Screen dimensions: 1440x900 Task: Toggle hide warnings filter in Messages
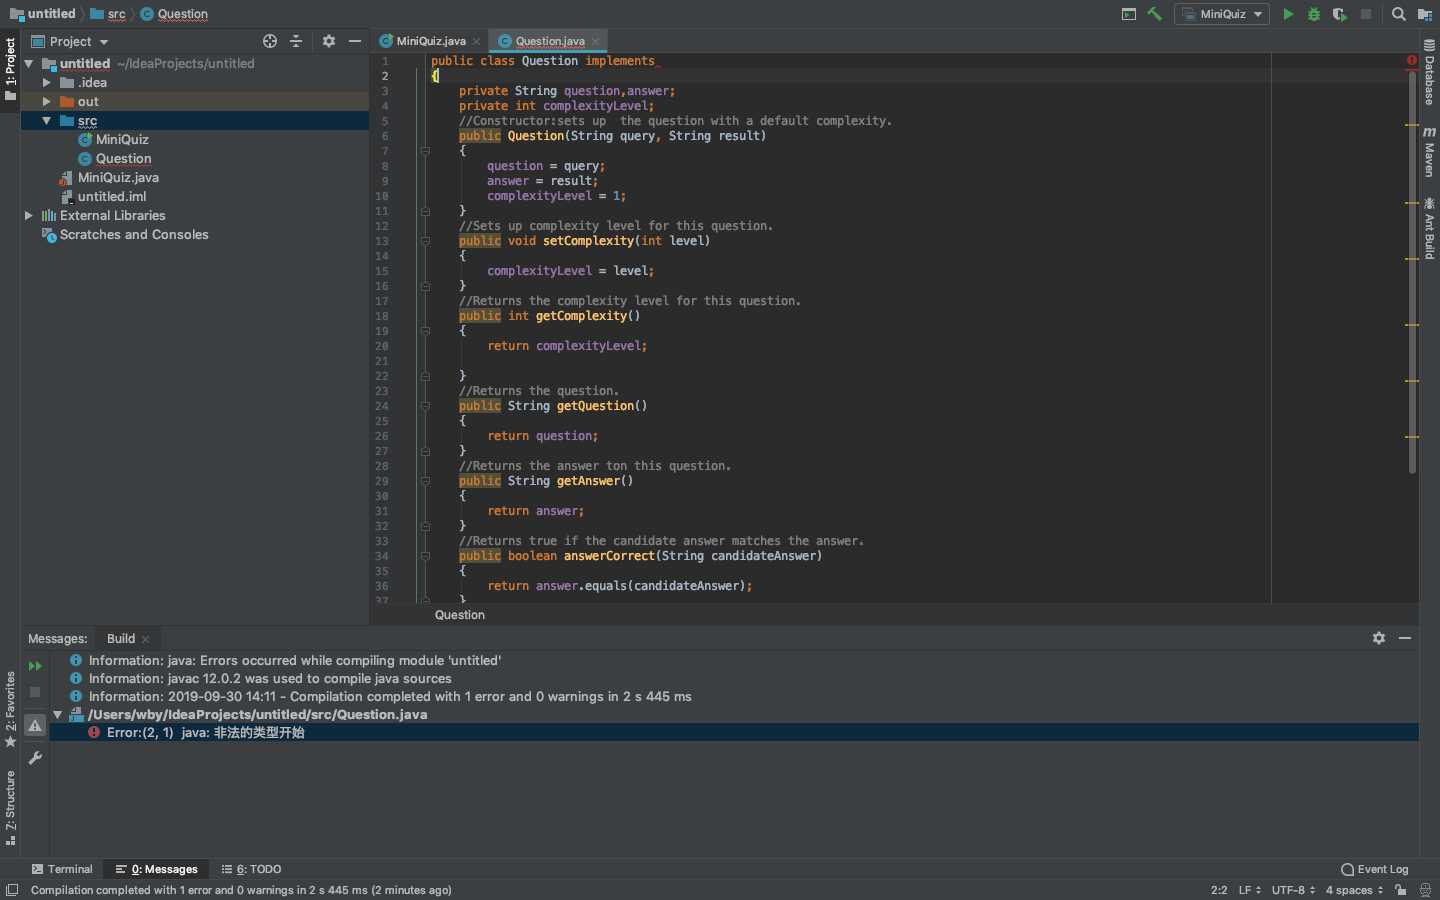(35, 726)
